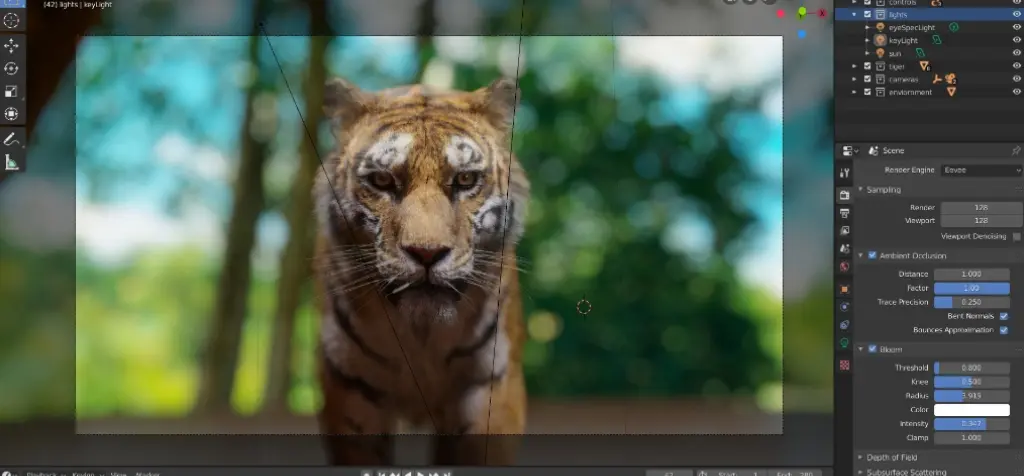Image resolution: width=1024 pixels, height=476 pixels.
Task: Click the Bloom Intensity slider
Action: [x=971, y=424]
